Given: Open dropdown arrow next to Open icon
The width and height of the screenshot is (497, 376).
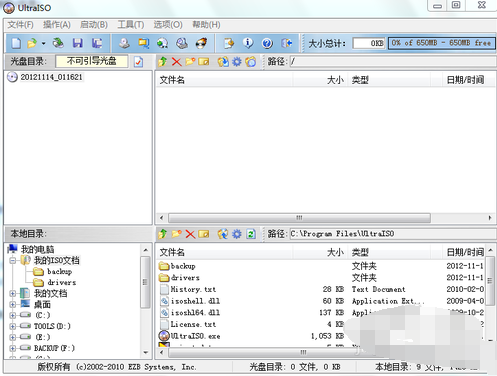Looking at the screenshot, I should click(x=43, y=43).
